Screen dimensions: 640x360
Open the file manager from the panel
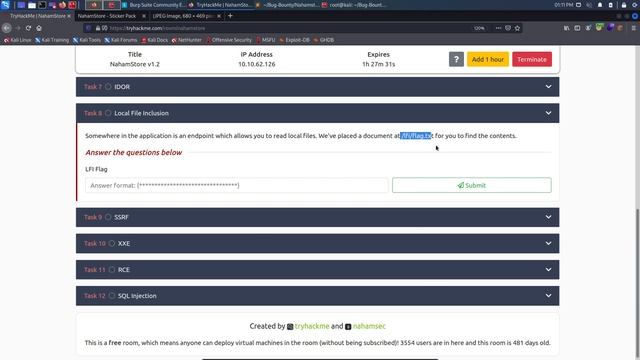click(x=32, y=5)
